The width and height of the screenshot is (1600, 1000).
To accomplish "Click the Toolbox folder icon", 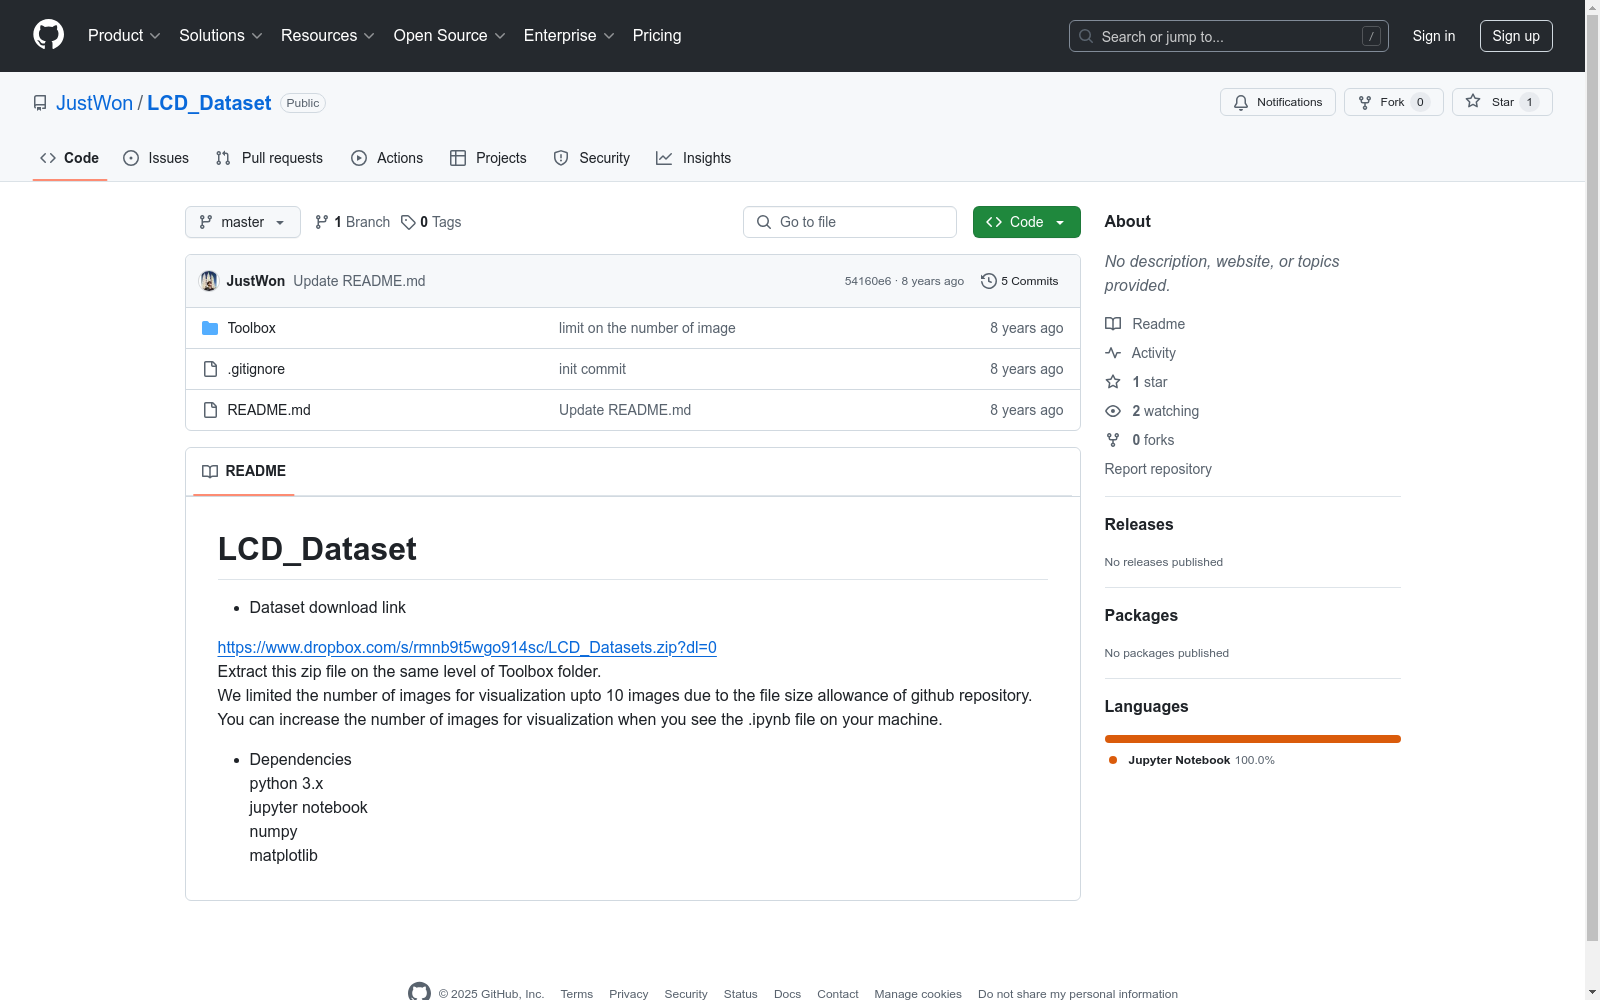I will tap(210, 328).
